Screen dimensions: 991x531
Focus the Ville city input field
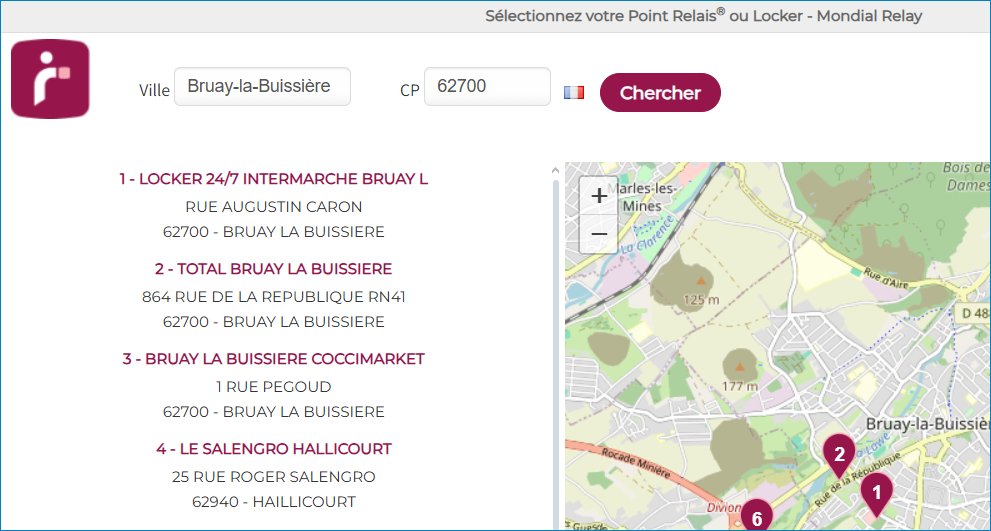click(x=262, y=87)
